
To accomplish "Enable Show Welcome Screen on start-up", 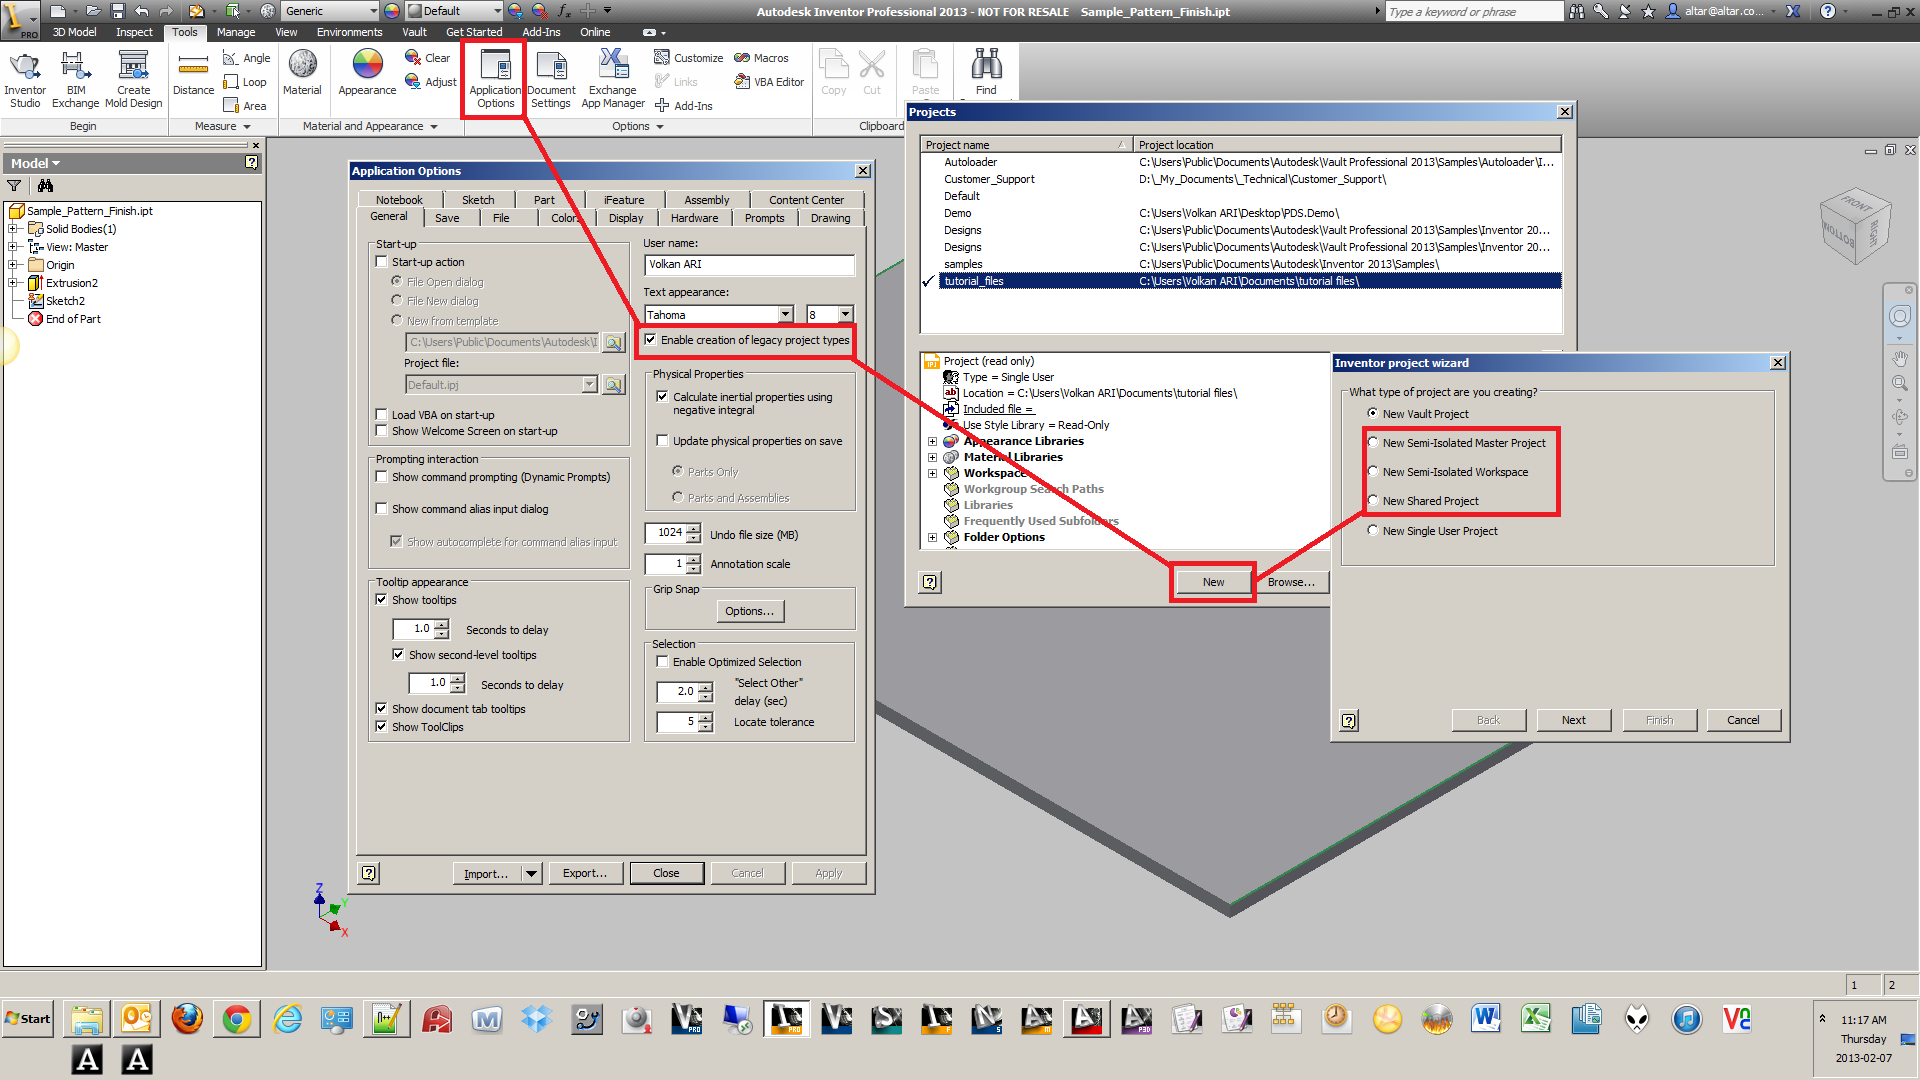I will (x=382, y=431).
